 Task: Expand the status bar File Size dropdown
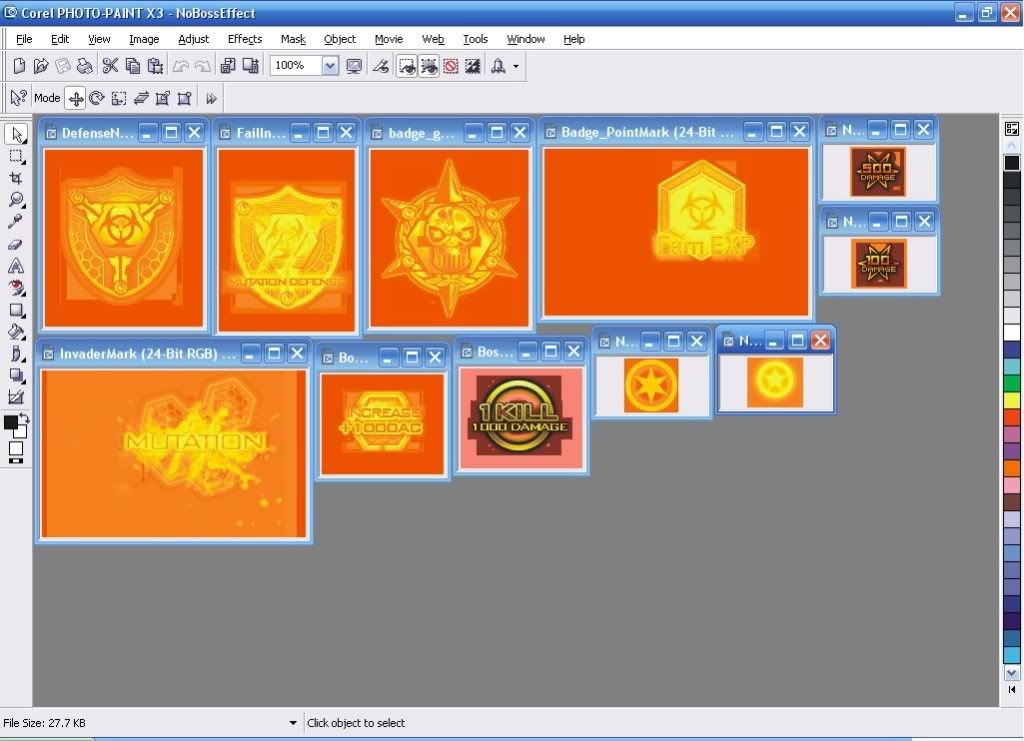[293, 723]
